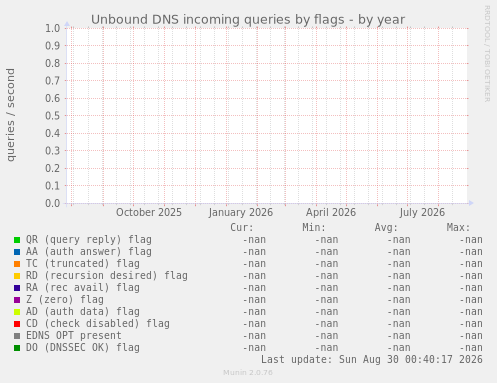This screenshot has height=383, width=497.
Task: Click the 0.0 y-axis value
Action: (53, 203)
